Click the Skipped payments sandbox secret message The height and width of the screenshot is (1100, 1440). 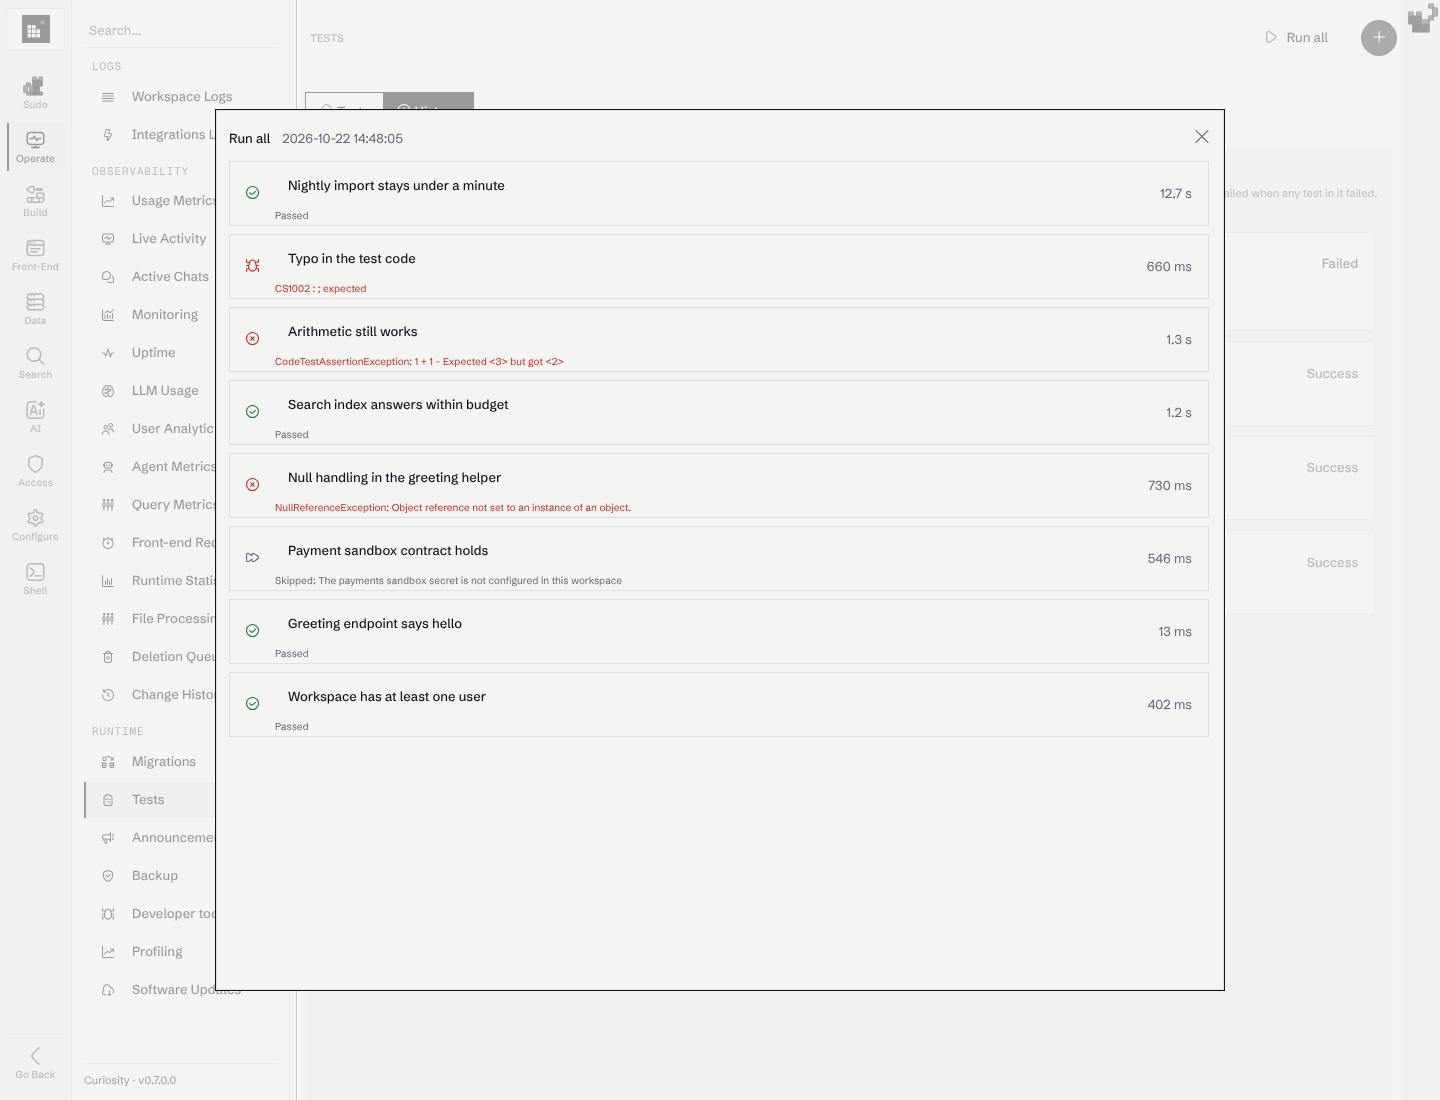[448, 581]
